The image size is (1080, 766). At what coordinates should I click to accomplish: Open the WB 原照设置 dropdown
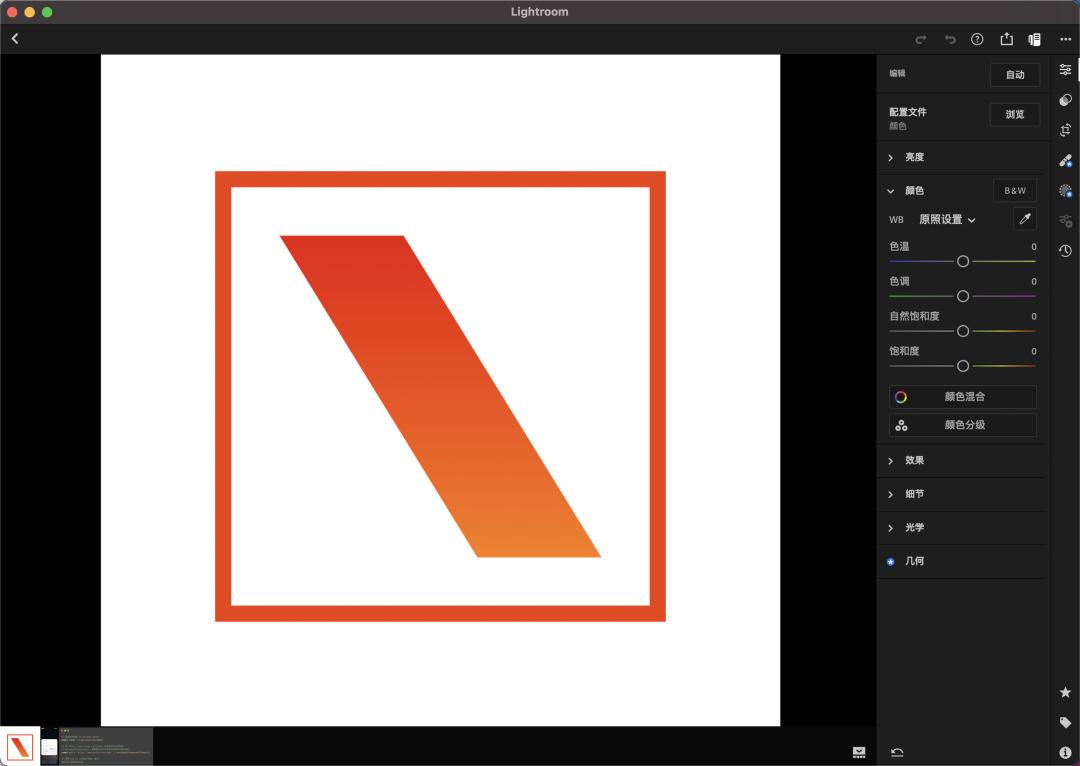point(947,220)
